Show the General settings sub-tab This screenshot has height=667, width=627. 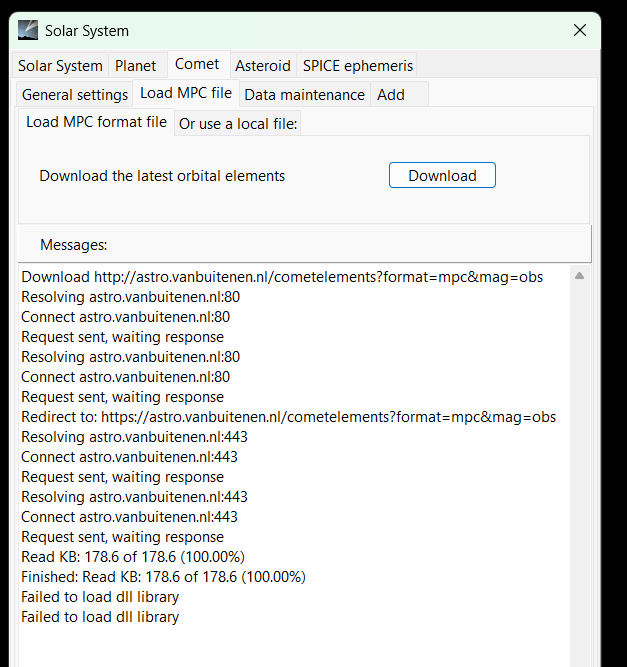(75, 94)
